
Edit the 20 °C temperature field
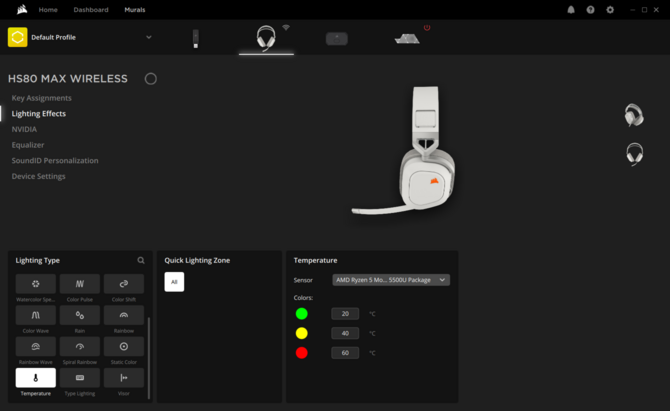(345, 314)
